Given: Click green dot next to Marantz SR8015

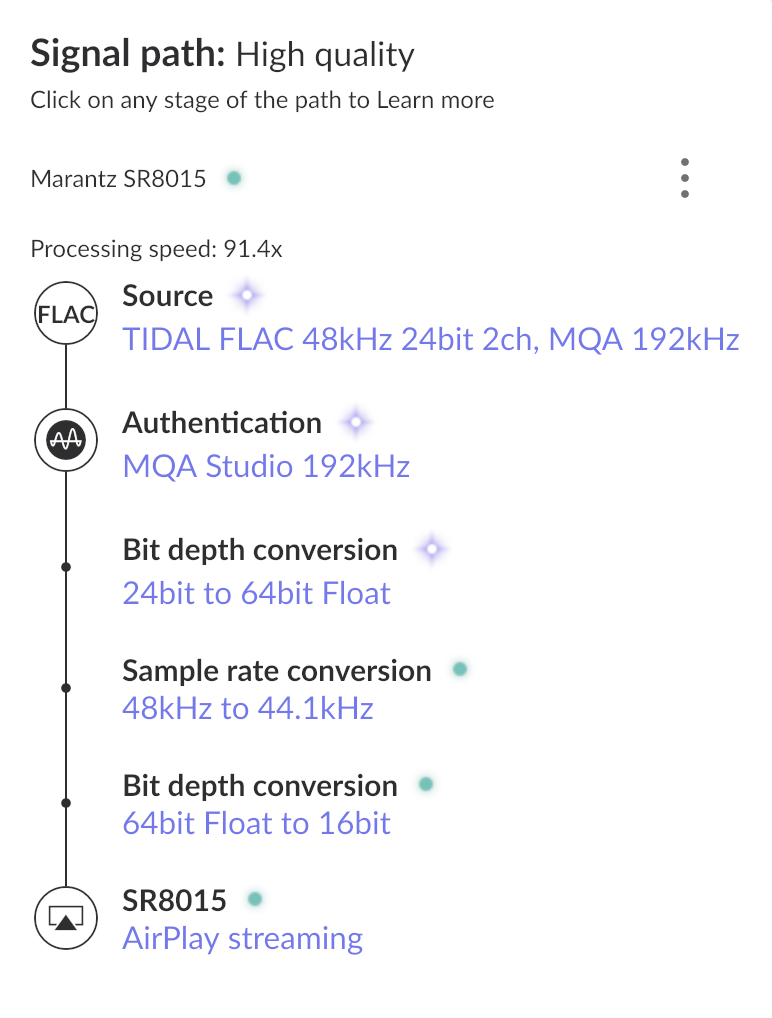Looking at the screenshot, I should coord(233,179).
